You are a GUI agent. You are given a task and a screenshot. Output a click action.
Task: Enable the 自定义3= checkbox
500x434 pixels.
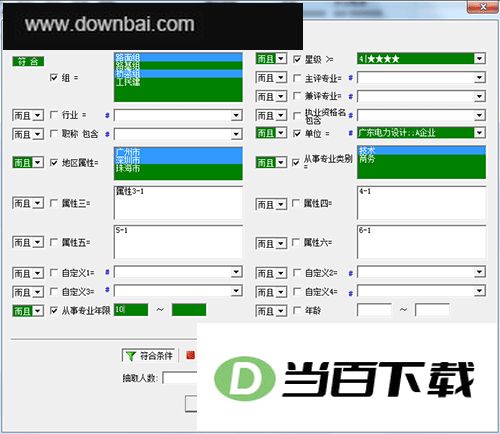tap(54, 292)
